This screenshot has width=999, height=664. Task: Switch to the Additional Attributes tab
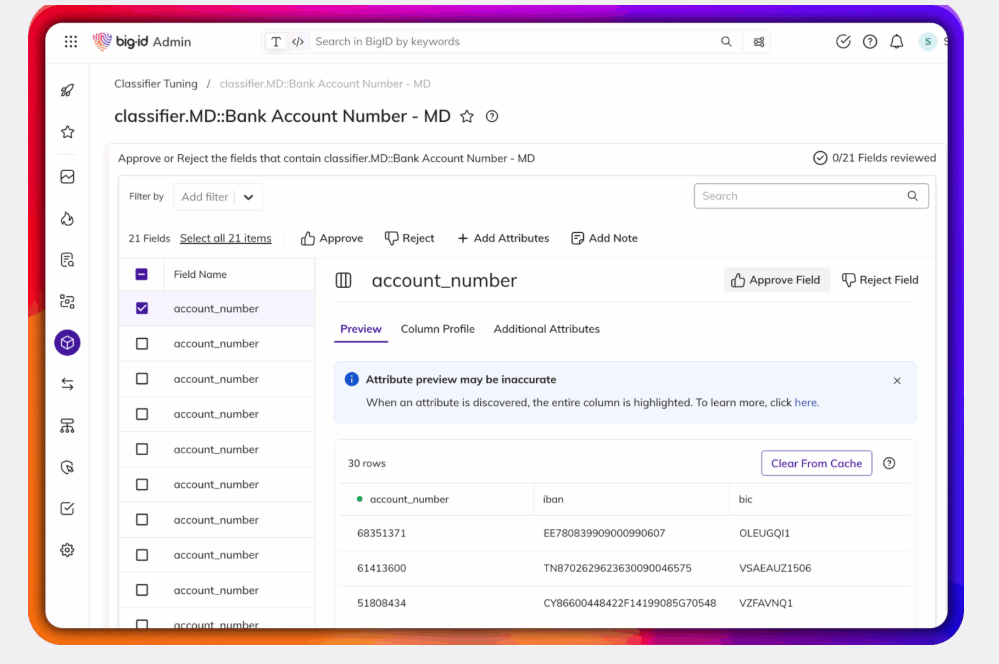(546, 329)
